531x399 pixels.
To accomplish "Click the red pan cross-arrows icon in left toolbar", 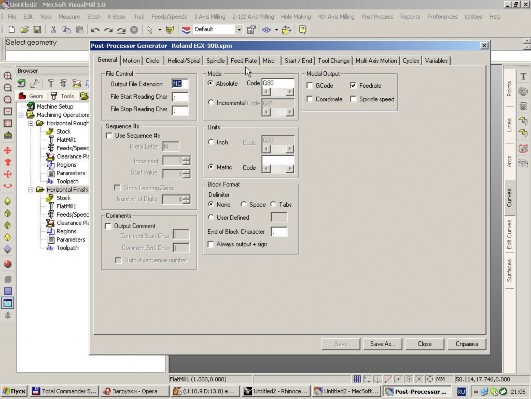I will (x=8, y=150).
